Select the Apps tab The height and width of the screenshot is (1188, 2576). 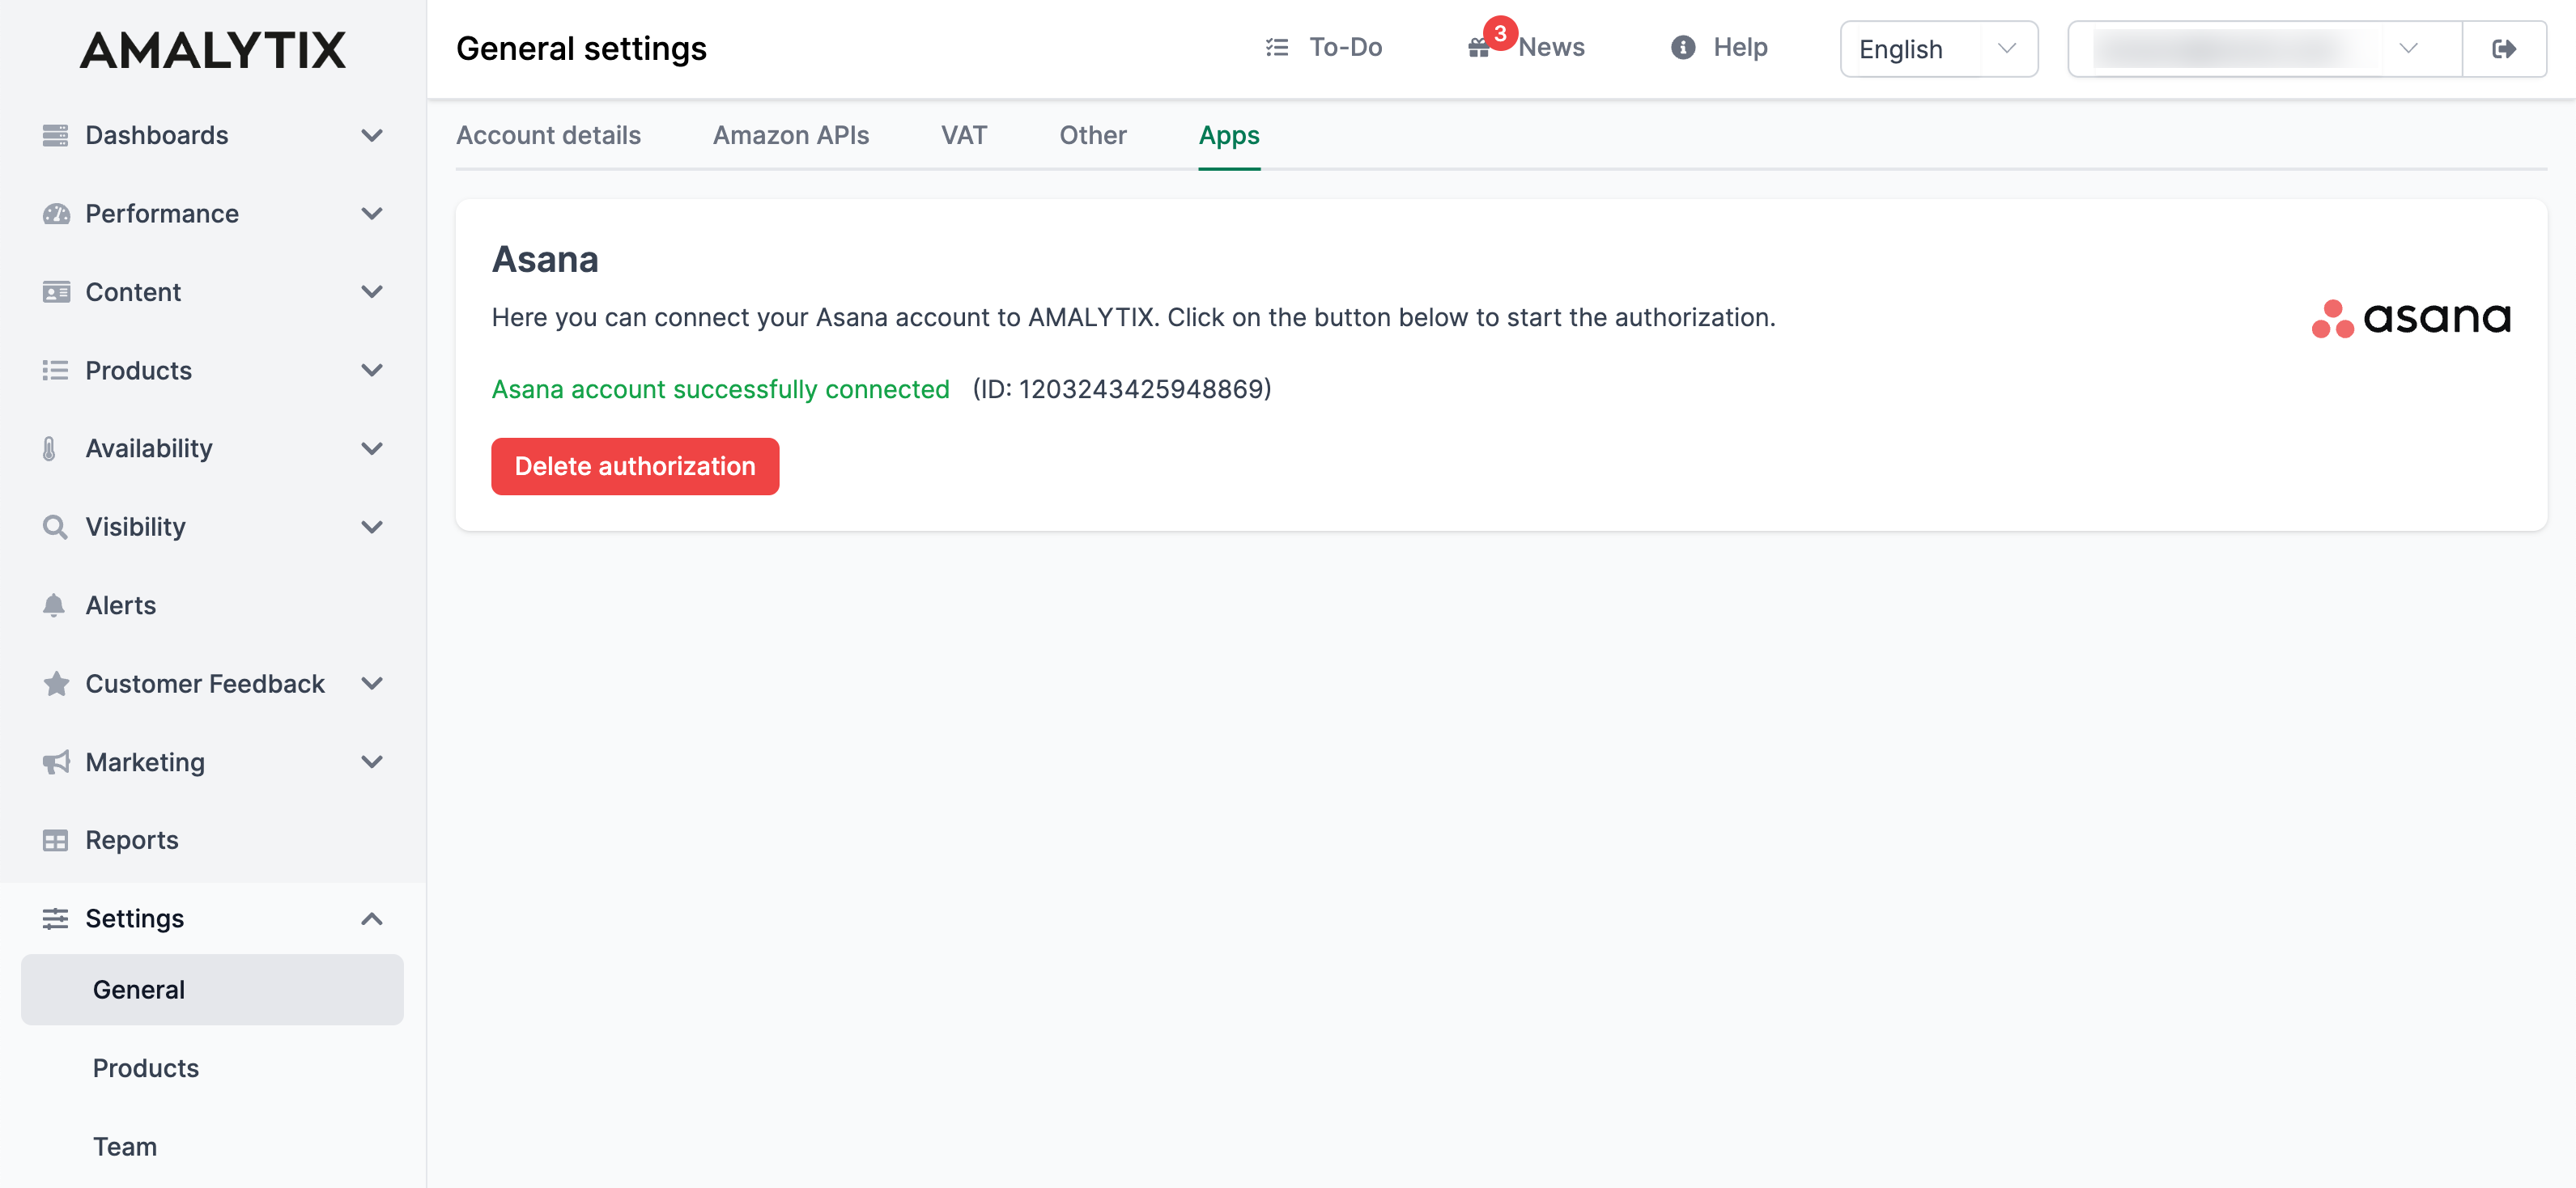[x=1229, y=136]
